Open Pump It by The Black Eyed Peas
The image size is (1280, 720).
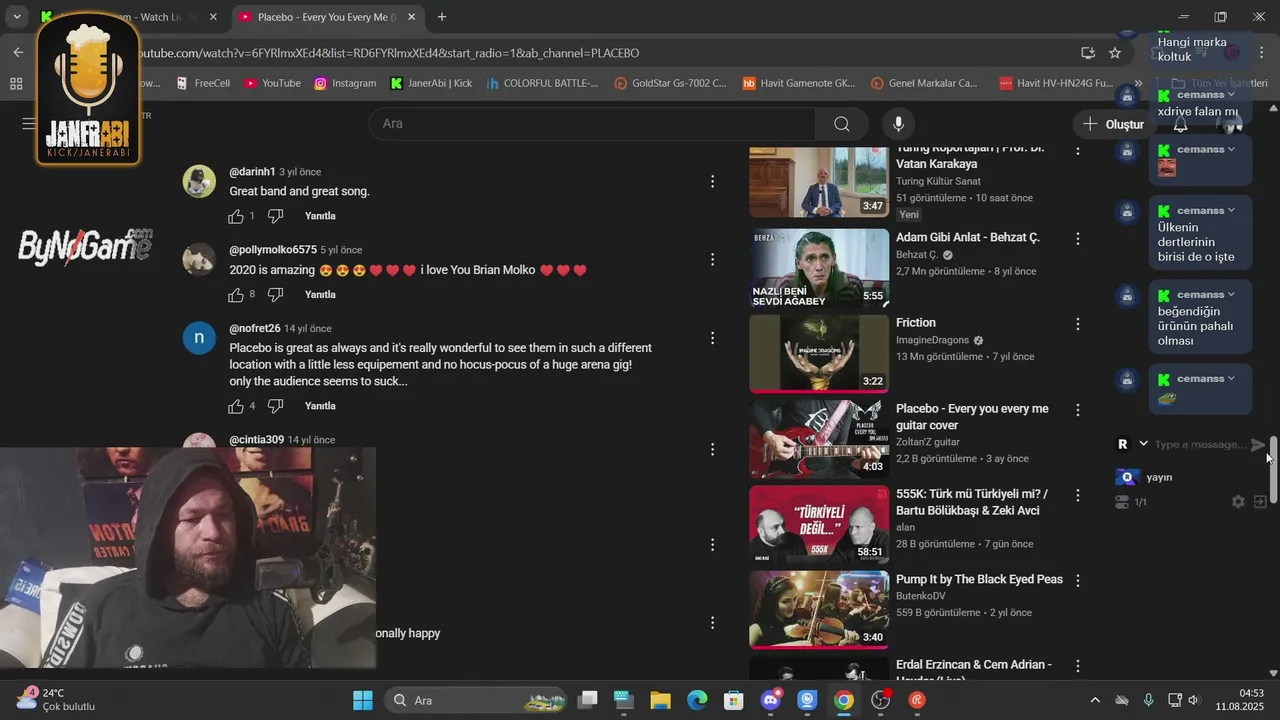click(979, 580)
